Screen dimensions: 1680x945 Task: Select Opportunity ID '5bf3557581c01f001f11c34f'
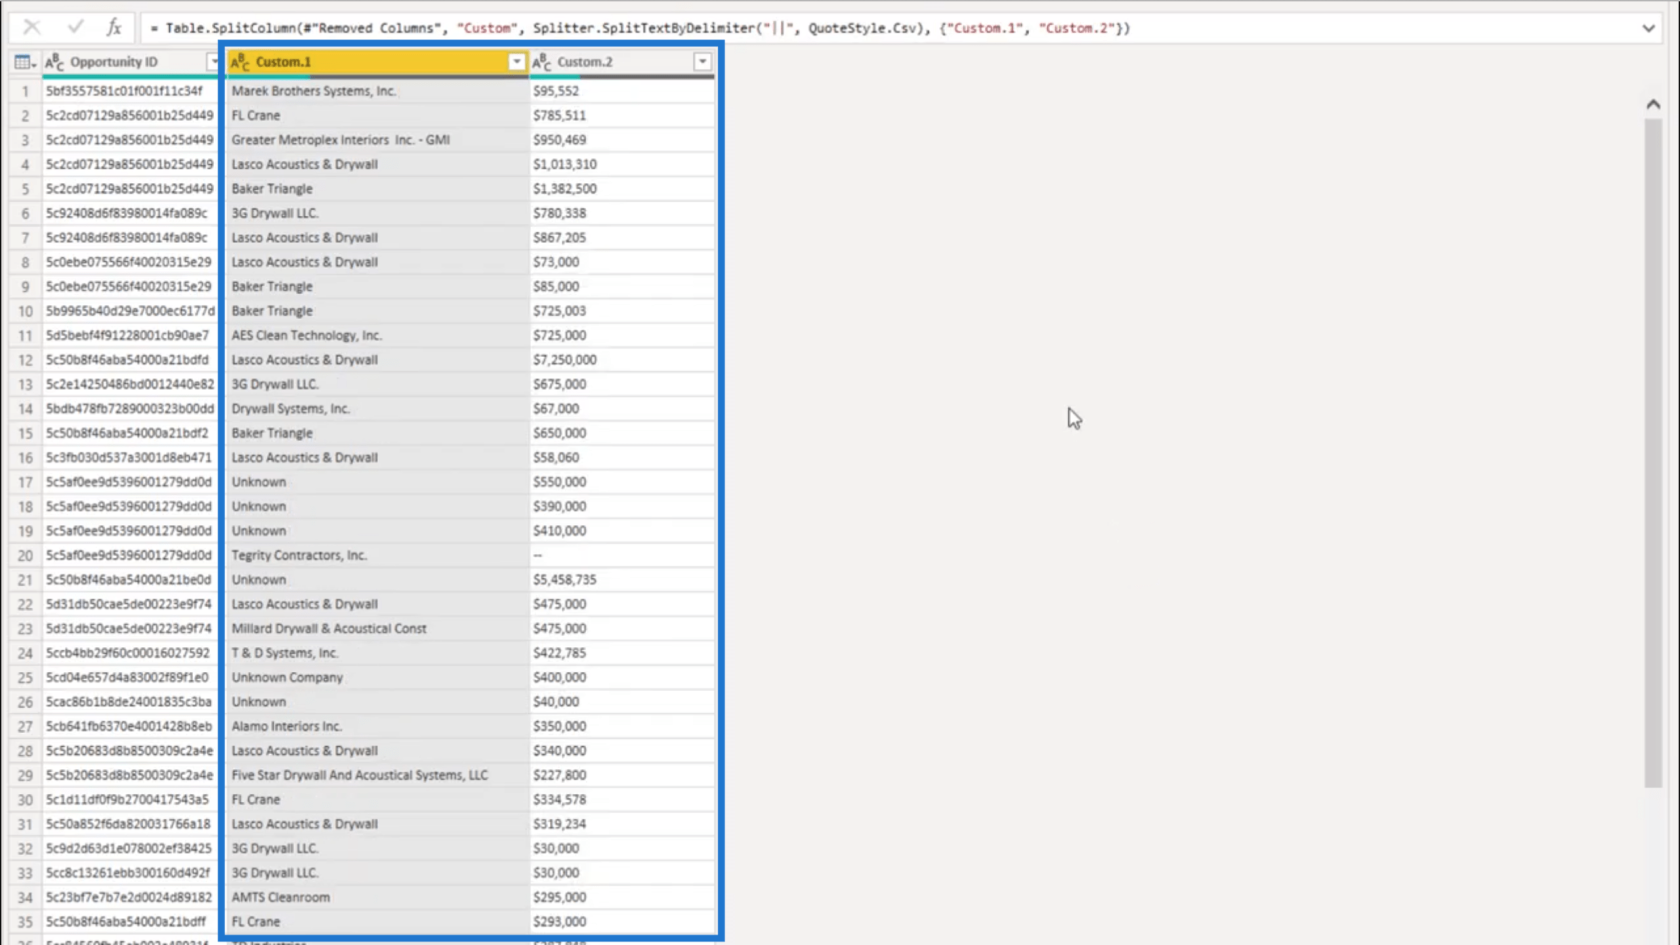[x=129, y=91]
